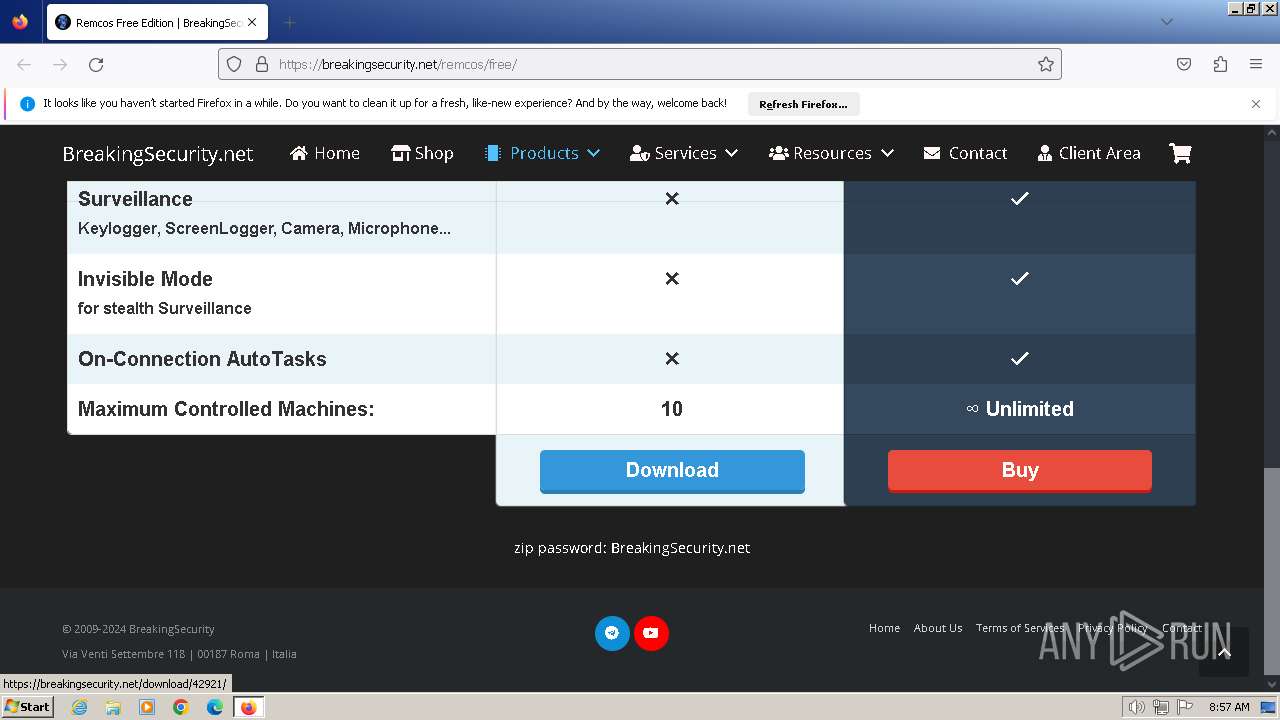Viewport: 1280px width, 720px height.
Task: Open the footer About Us link
Action: pyautogui.click(x=938, y=628)
